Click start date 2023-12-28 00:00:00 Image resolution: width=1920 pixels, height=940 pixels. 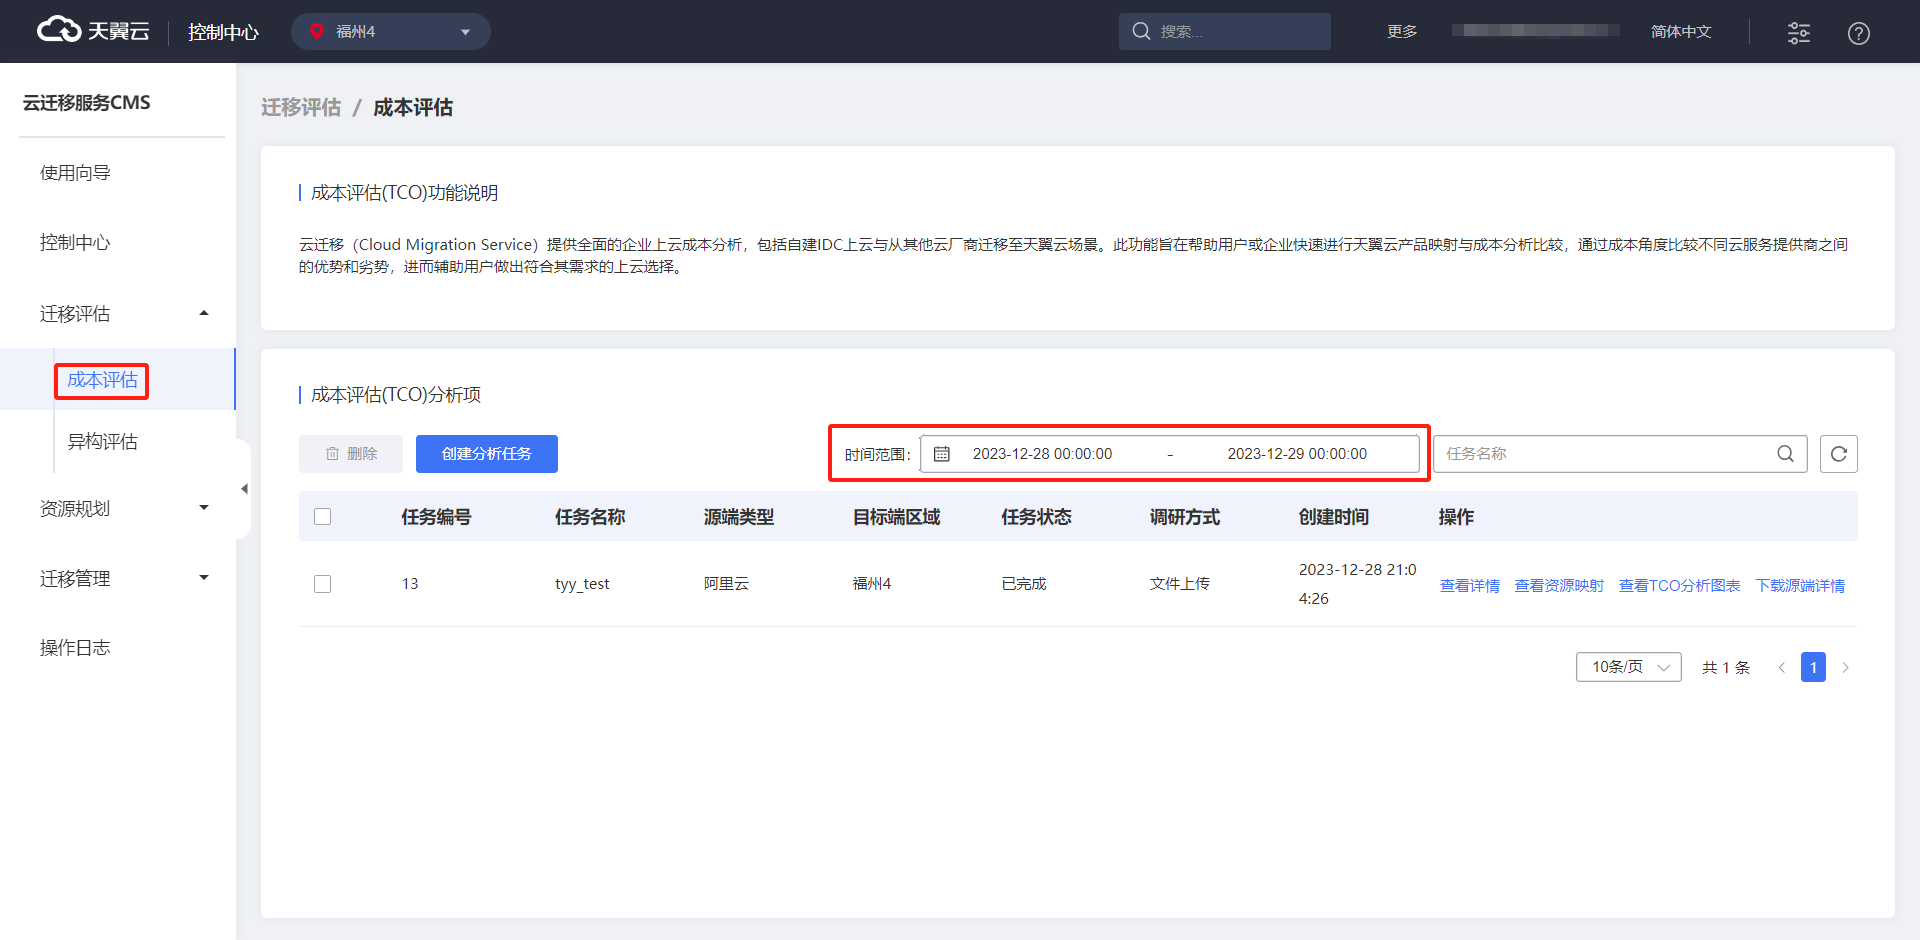[x=1042, y=454]
